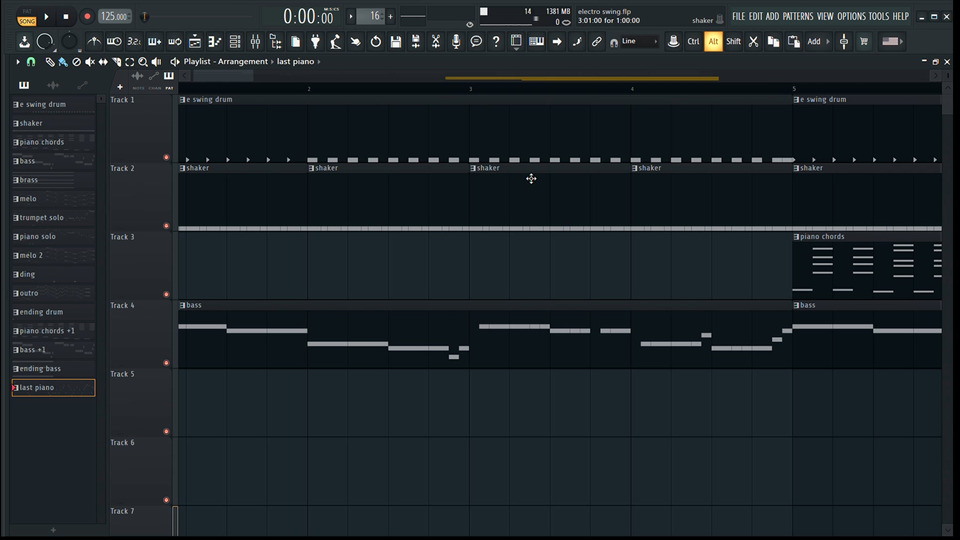The width and height of the screenshot is (960, 540).
Task: Open the FILE menu
Action: point(738,17)
